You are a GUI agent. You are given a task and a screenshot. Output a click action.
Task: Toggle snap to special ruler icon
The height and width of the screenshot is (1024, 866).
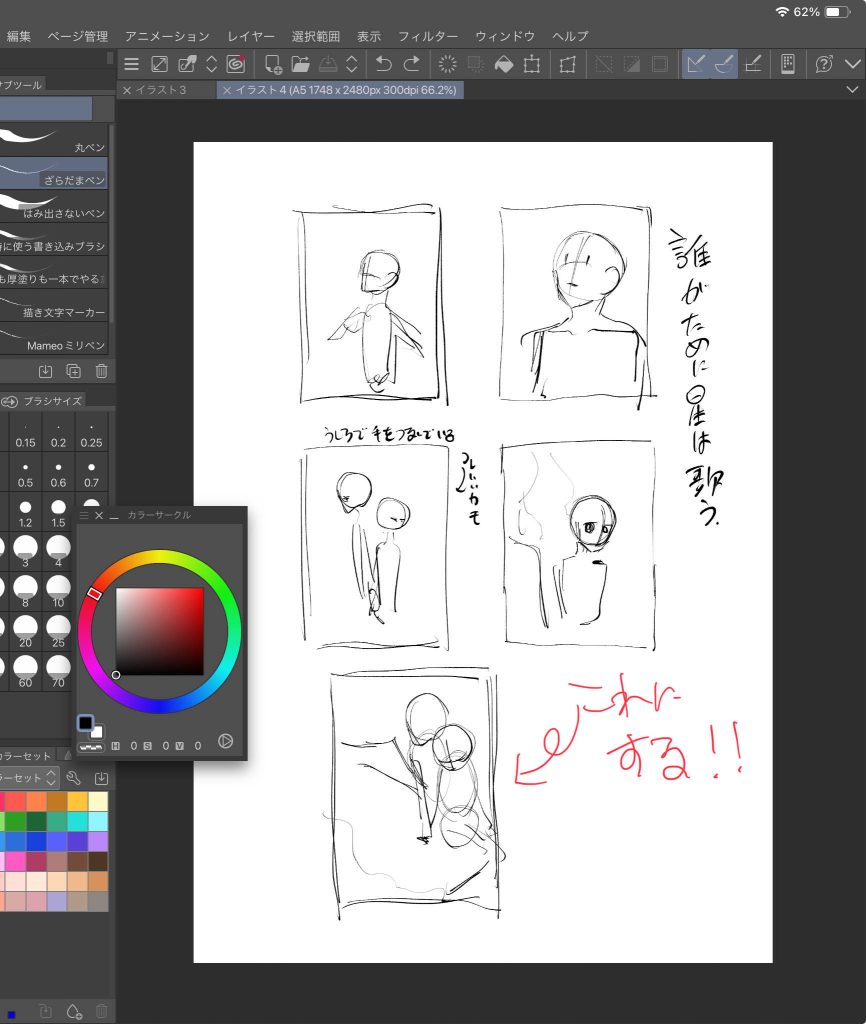[725, 64]
